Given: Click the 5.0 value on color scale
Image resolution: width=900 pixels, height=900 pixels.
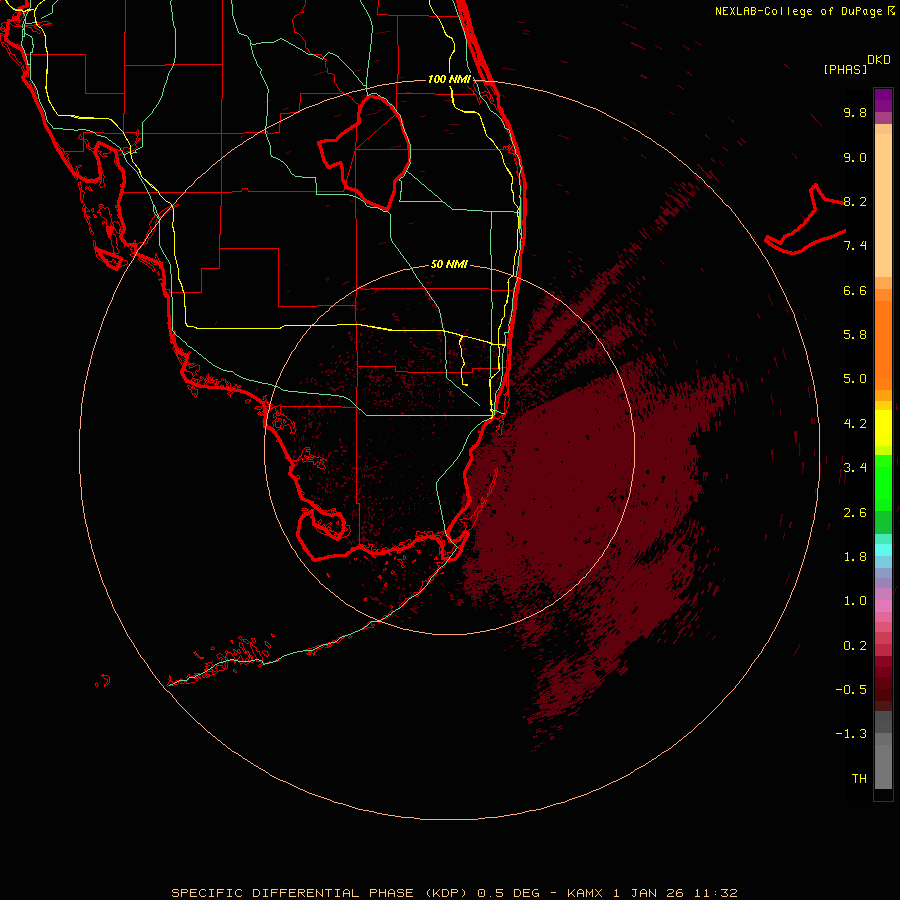Looking at the screenshot, I should pos(855,379).
